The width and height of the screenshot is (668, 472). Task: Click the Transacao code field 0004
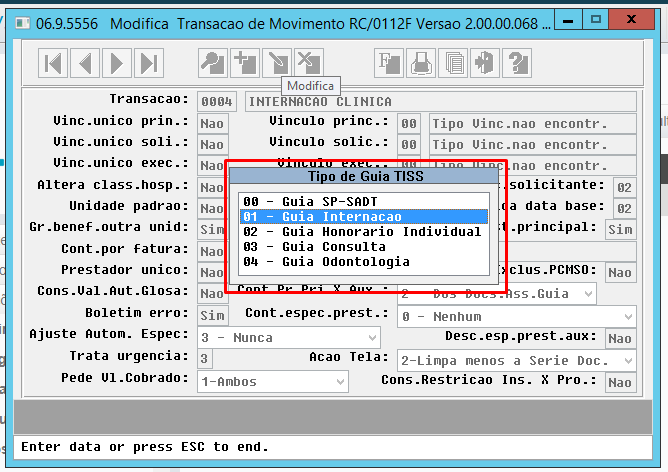[x=217, y=102]
